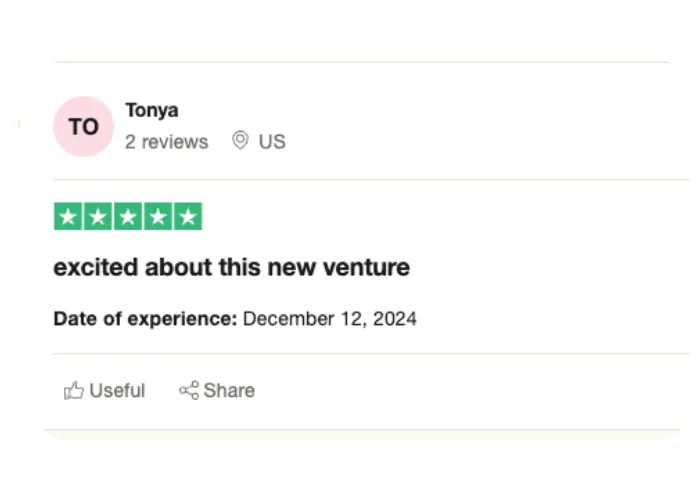Open Tonya's reviewer profile name
The height and width of the screenshot is (500, 700).
click(152, 110)
